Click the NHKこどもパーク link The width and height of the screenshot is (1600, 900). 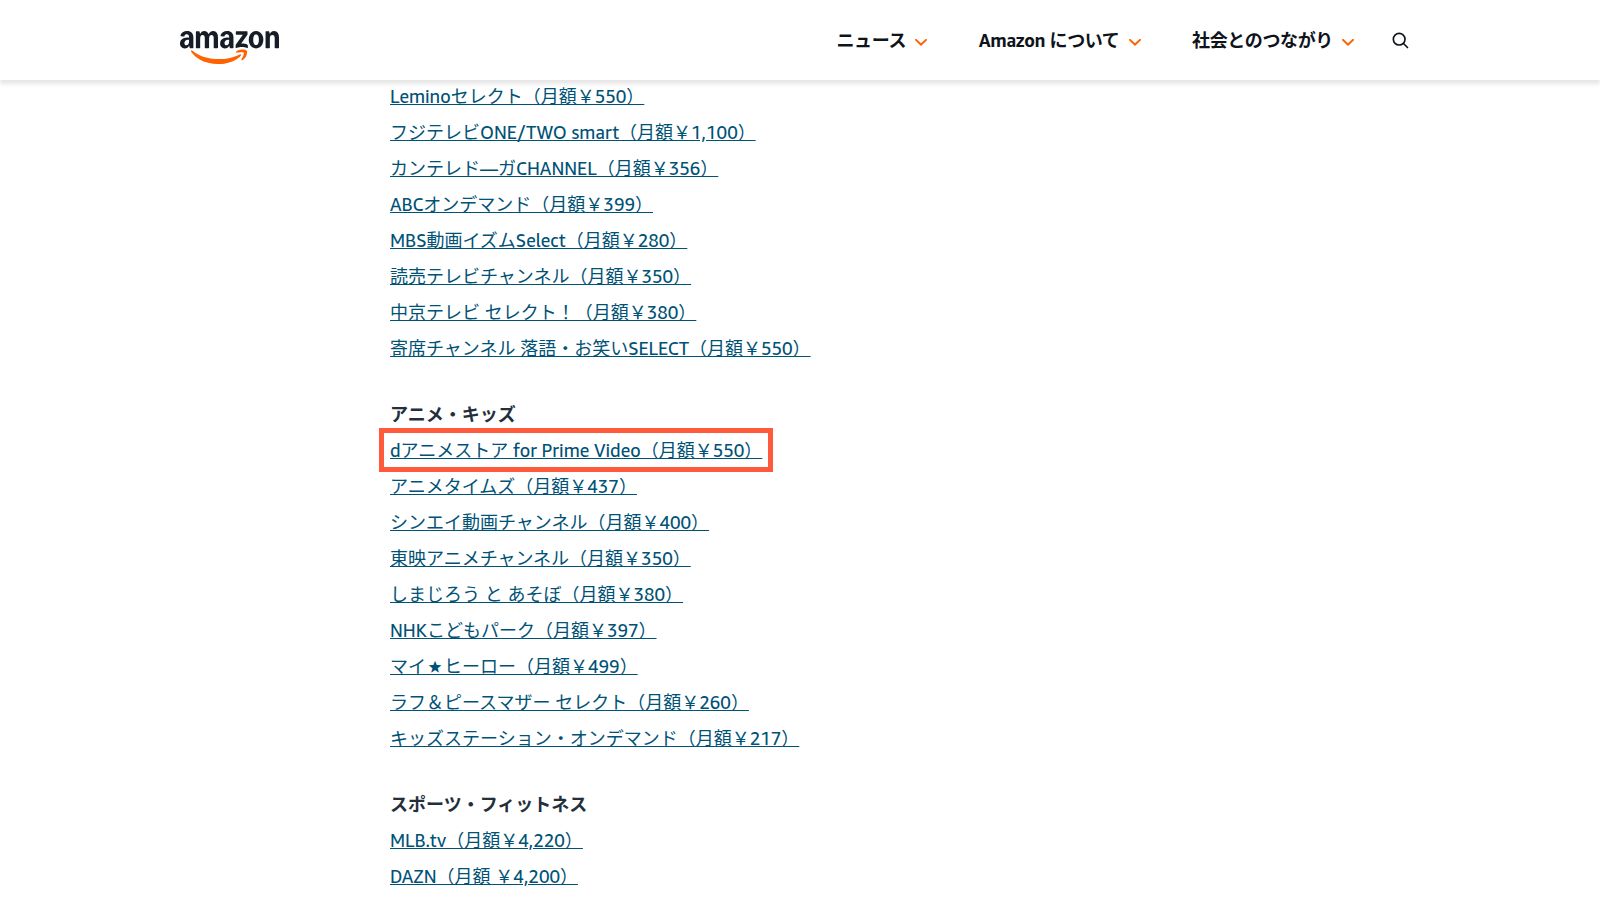tap(523, 630)
